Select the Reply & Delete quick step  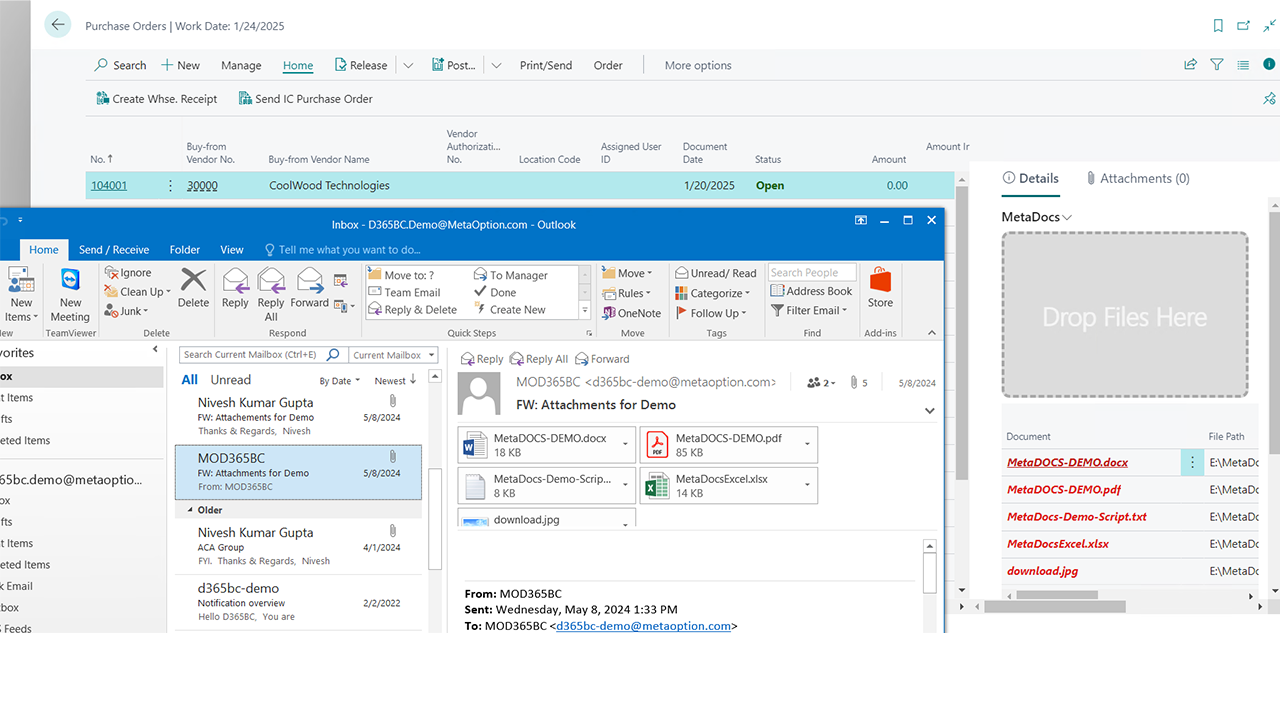coord(413,310)
